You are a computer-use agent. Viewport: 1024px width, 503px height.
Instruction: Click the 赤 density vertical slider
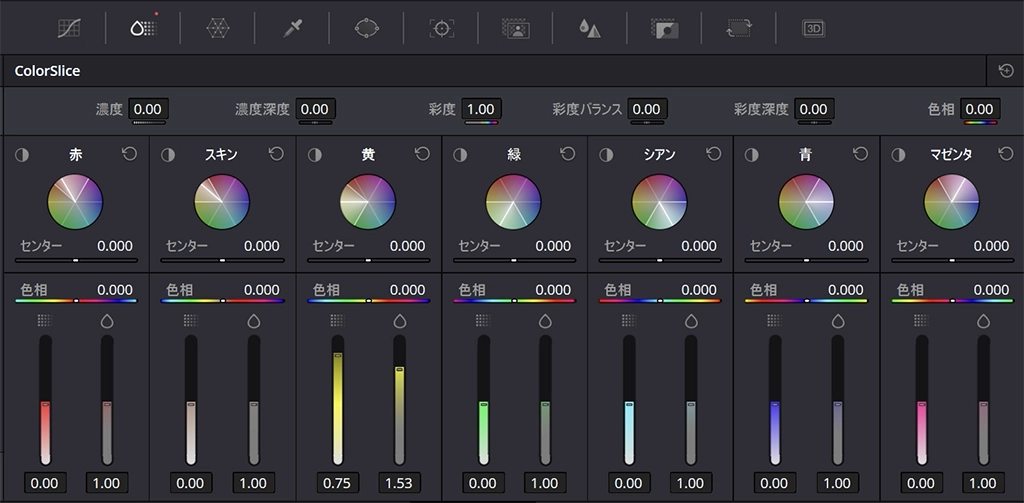[x=45, y=400]
